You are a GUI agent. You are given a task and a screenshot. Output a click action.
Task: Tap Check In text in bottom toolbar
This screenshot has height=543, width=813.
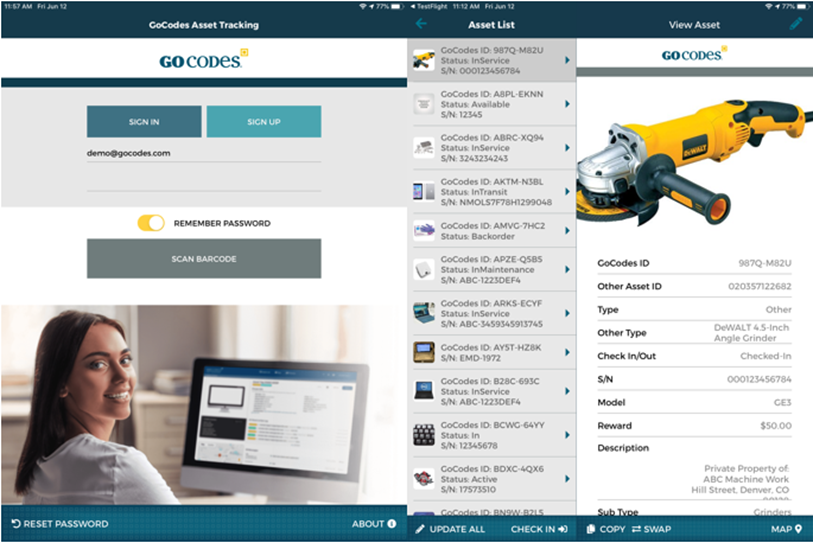tap(533, 529)
